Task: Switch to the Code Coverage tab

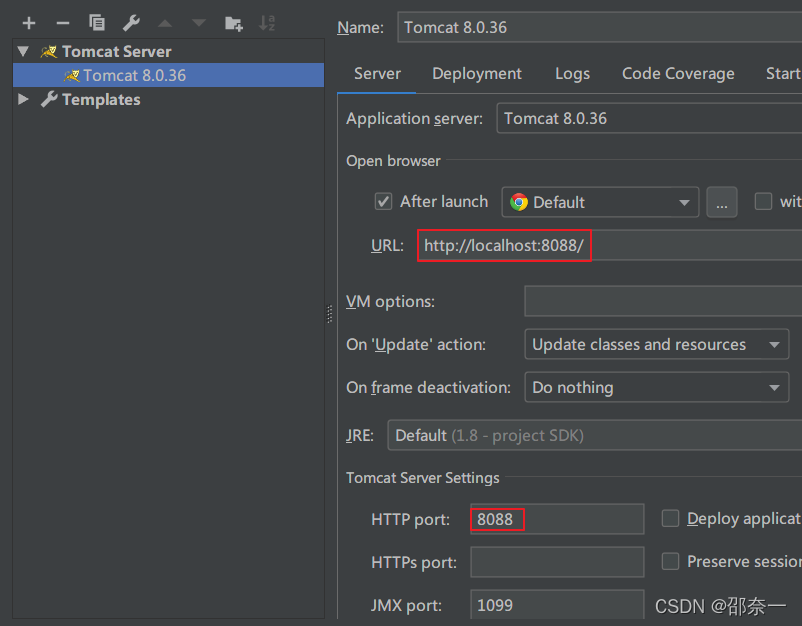Action: pyautogui.click(x=678, y=74)
